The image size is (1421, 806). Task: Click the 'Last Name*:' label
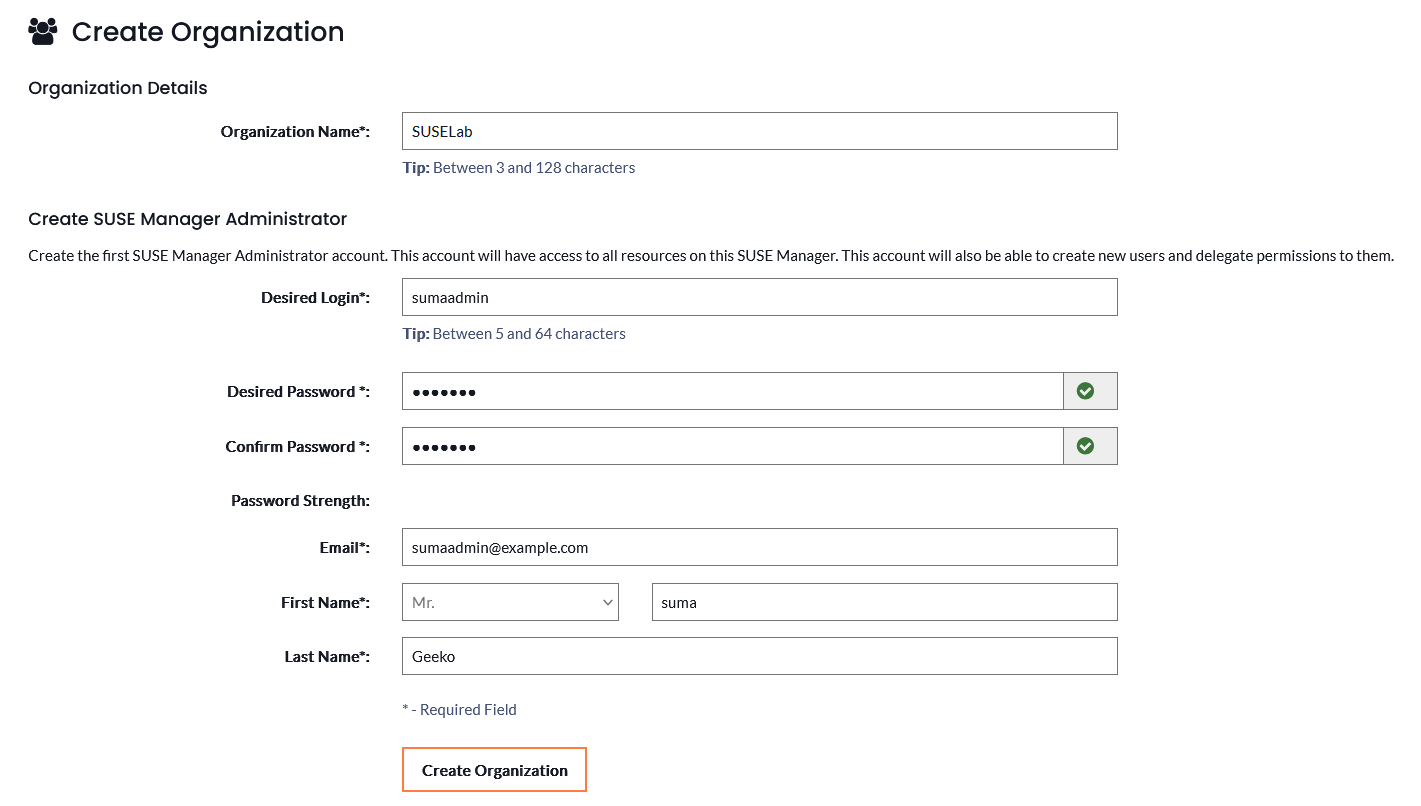327,657
